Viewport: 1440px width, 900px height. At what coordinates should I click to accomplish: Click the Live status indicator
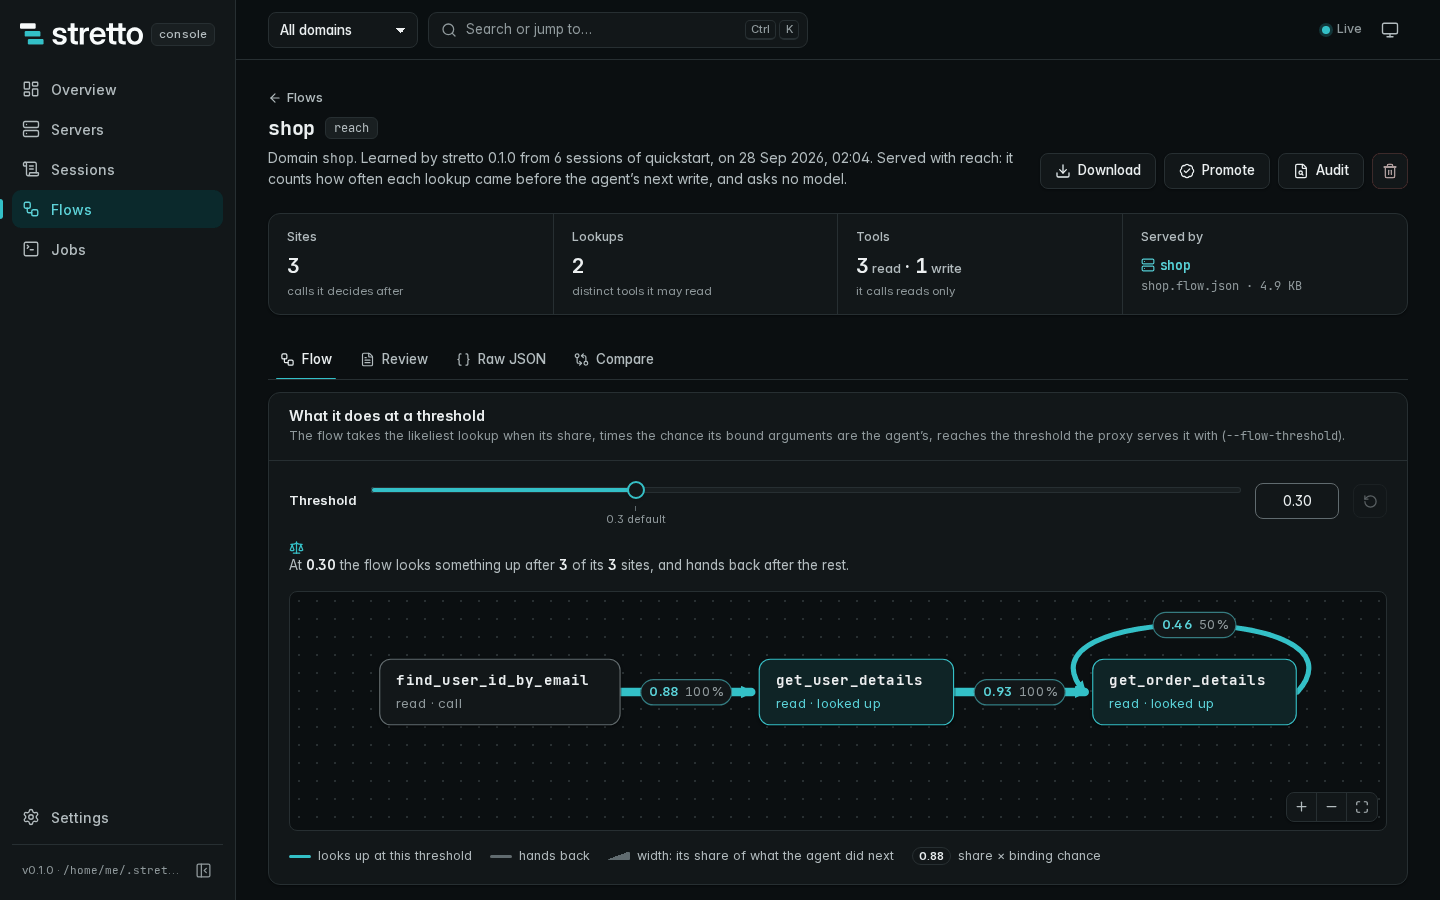coord(1341,30)
